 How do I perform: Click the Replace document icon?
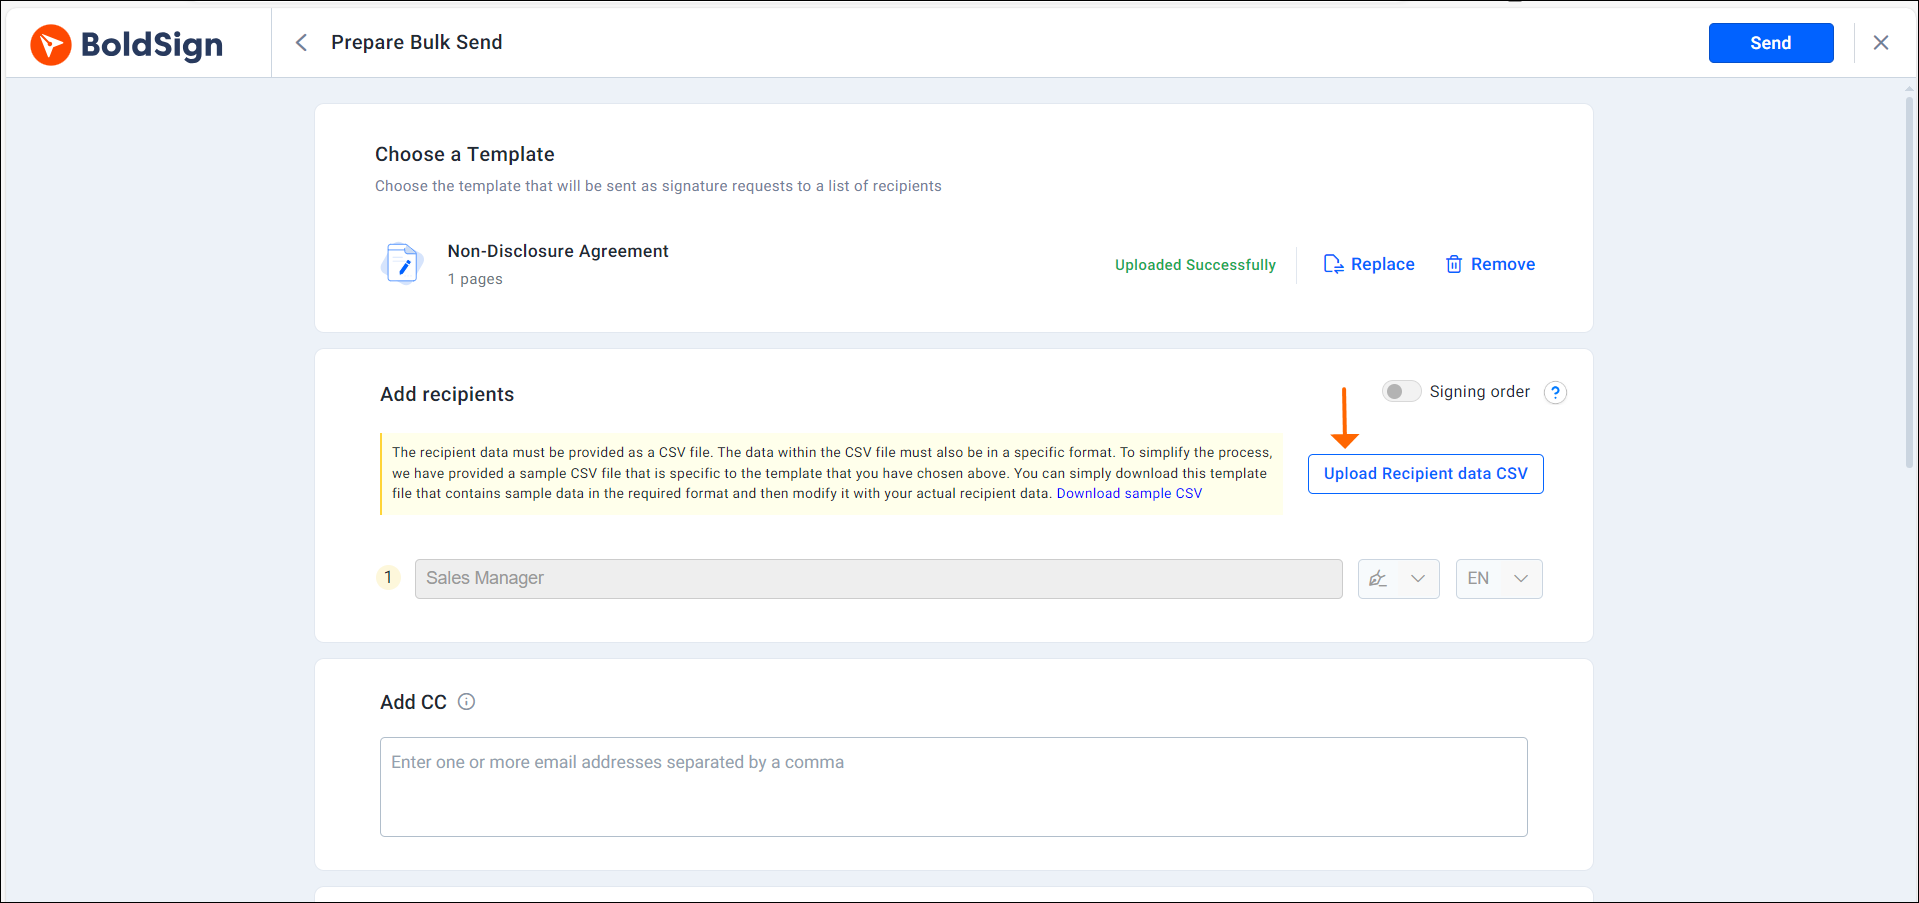1333,263
